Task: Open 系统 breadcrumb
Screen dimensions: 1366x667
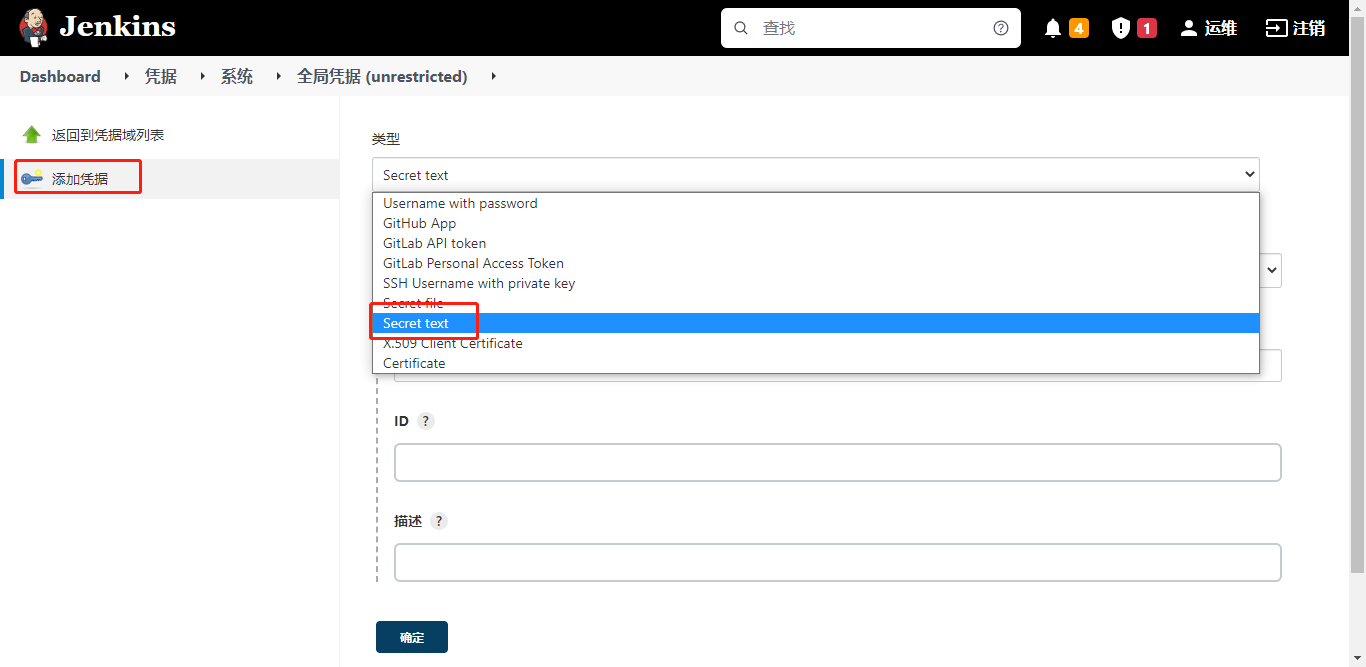Action: [237, 76]
